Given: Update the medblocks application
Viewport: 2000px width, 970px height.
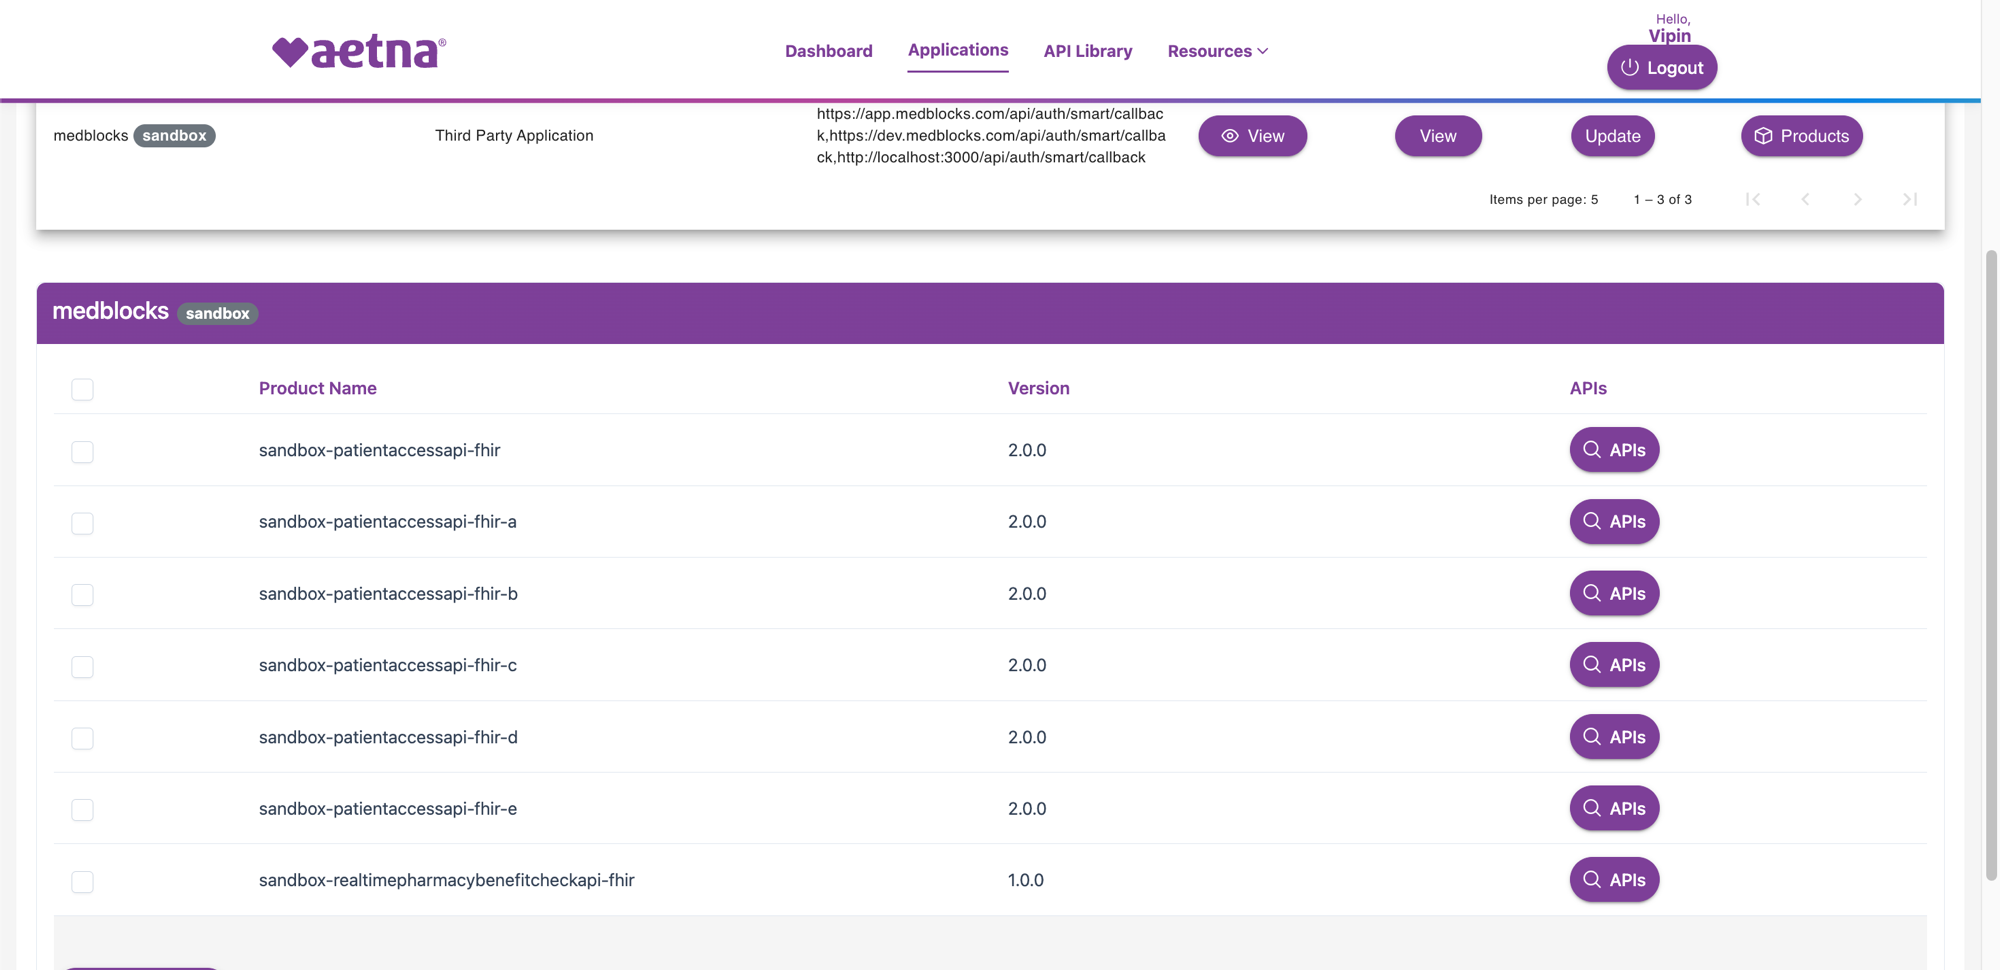Looking at the screenshot, I should 1612,136.
